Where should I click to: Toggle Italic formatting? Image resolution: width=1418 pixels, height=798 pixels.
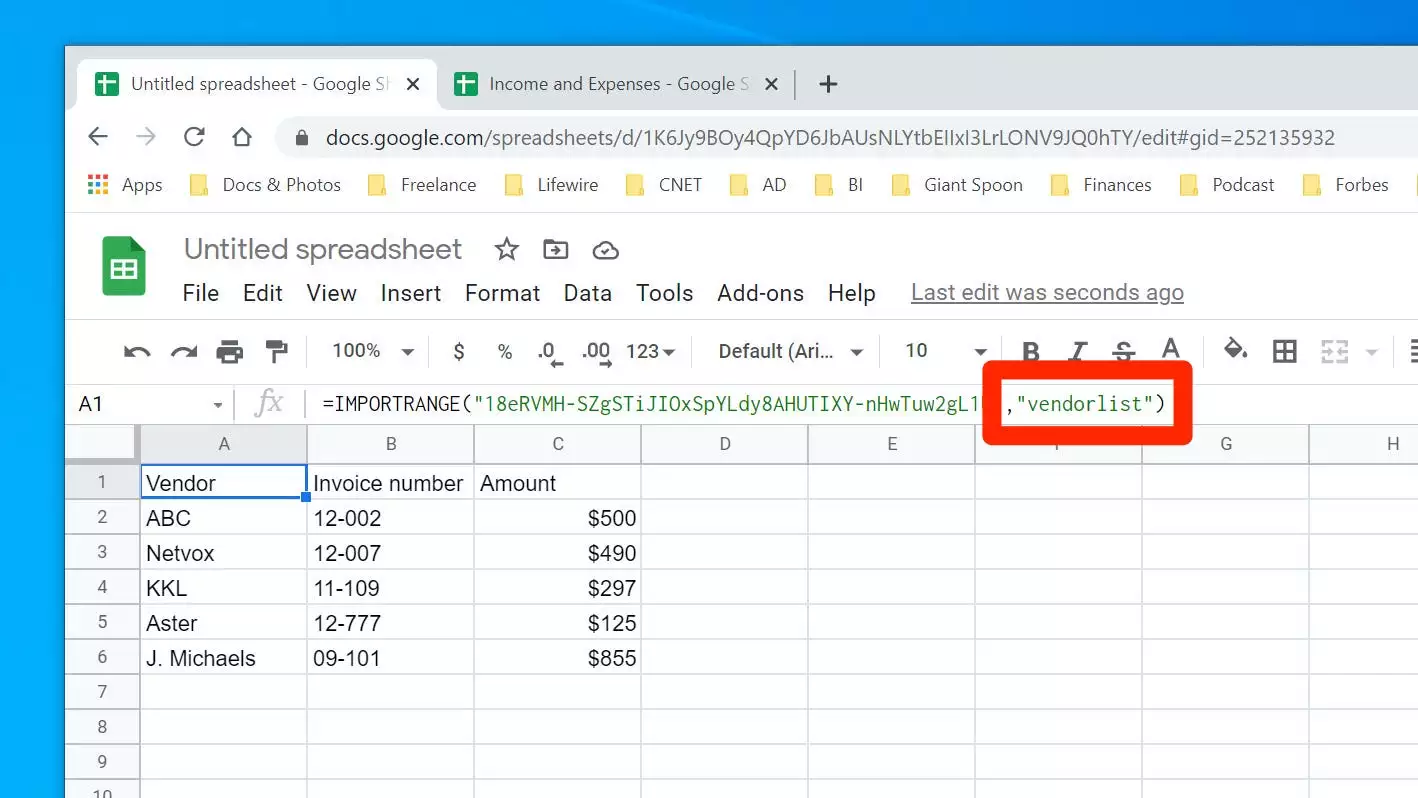click(1077, 351)
